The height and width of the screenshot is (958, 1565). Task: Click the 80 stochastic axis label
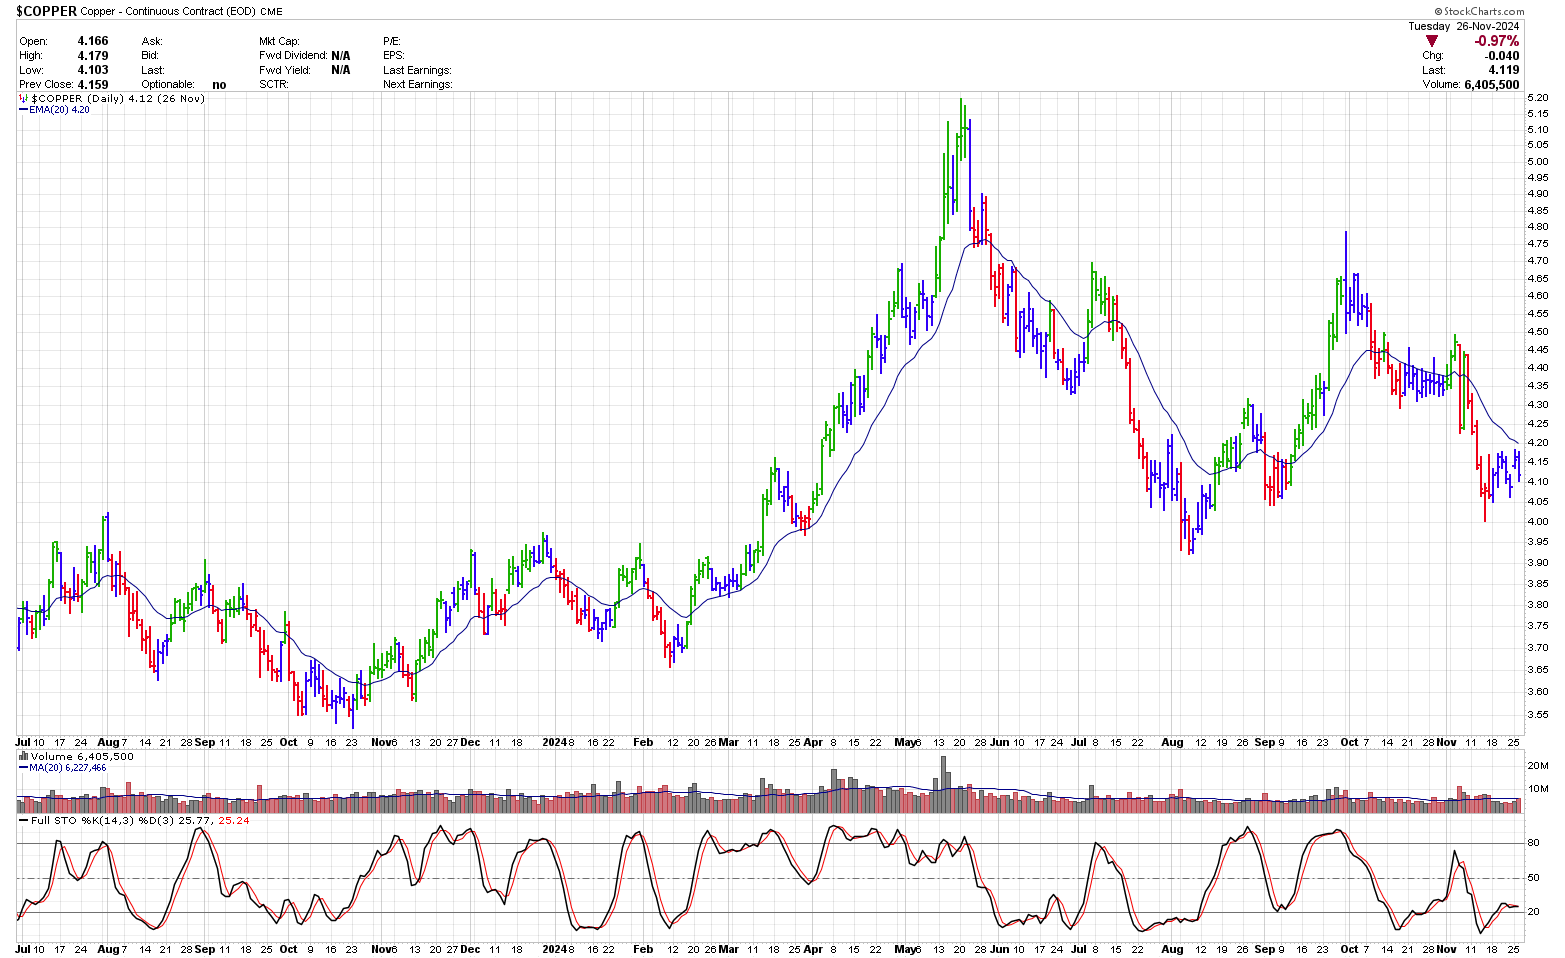coord(1533,843)
